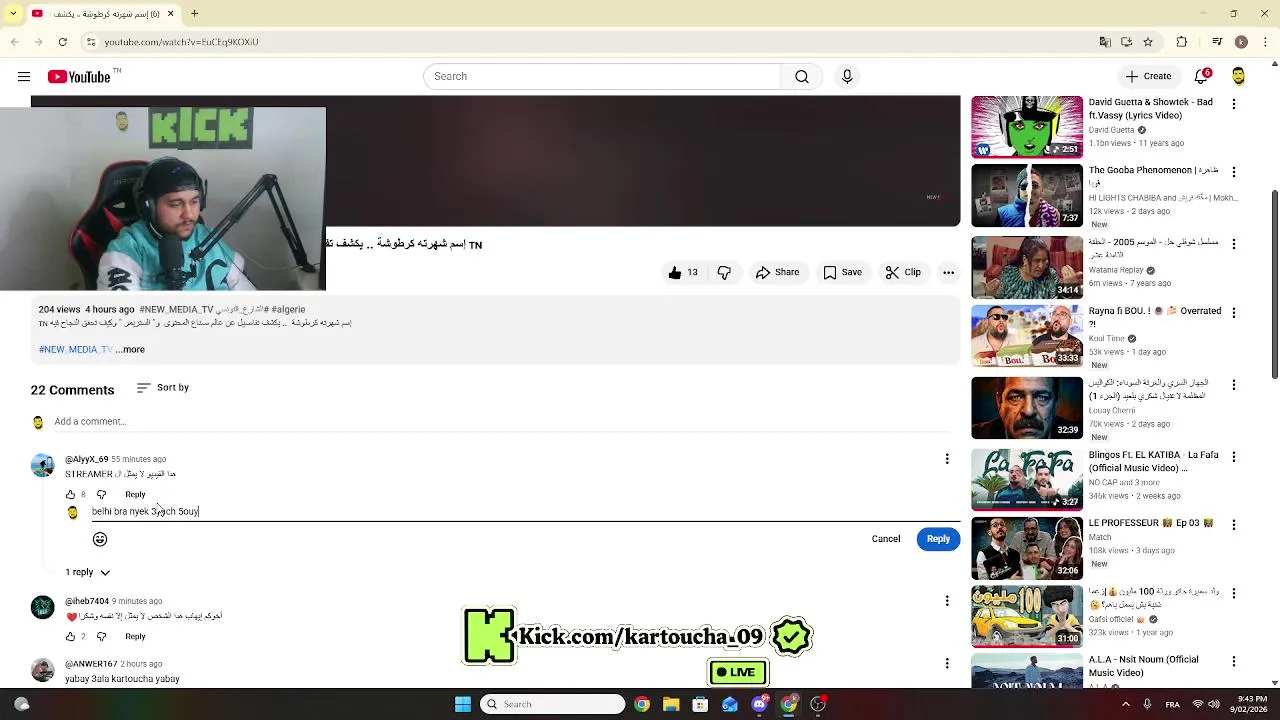Dislike the comment by @iheb7404
This screenshot has height=720, width=1280.
click(x=101, y=637)
